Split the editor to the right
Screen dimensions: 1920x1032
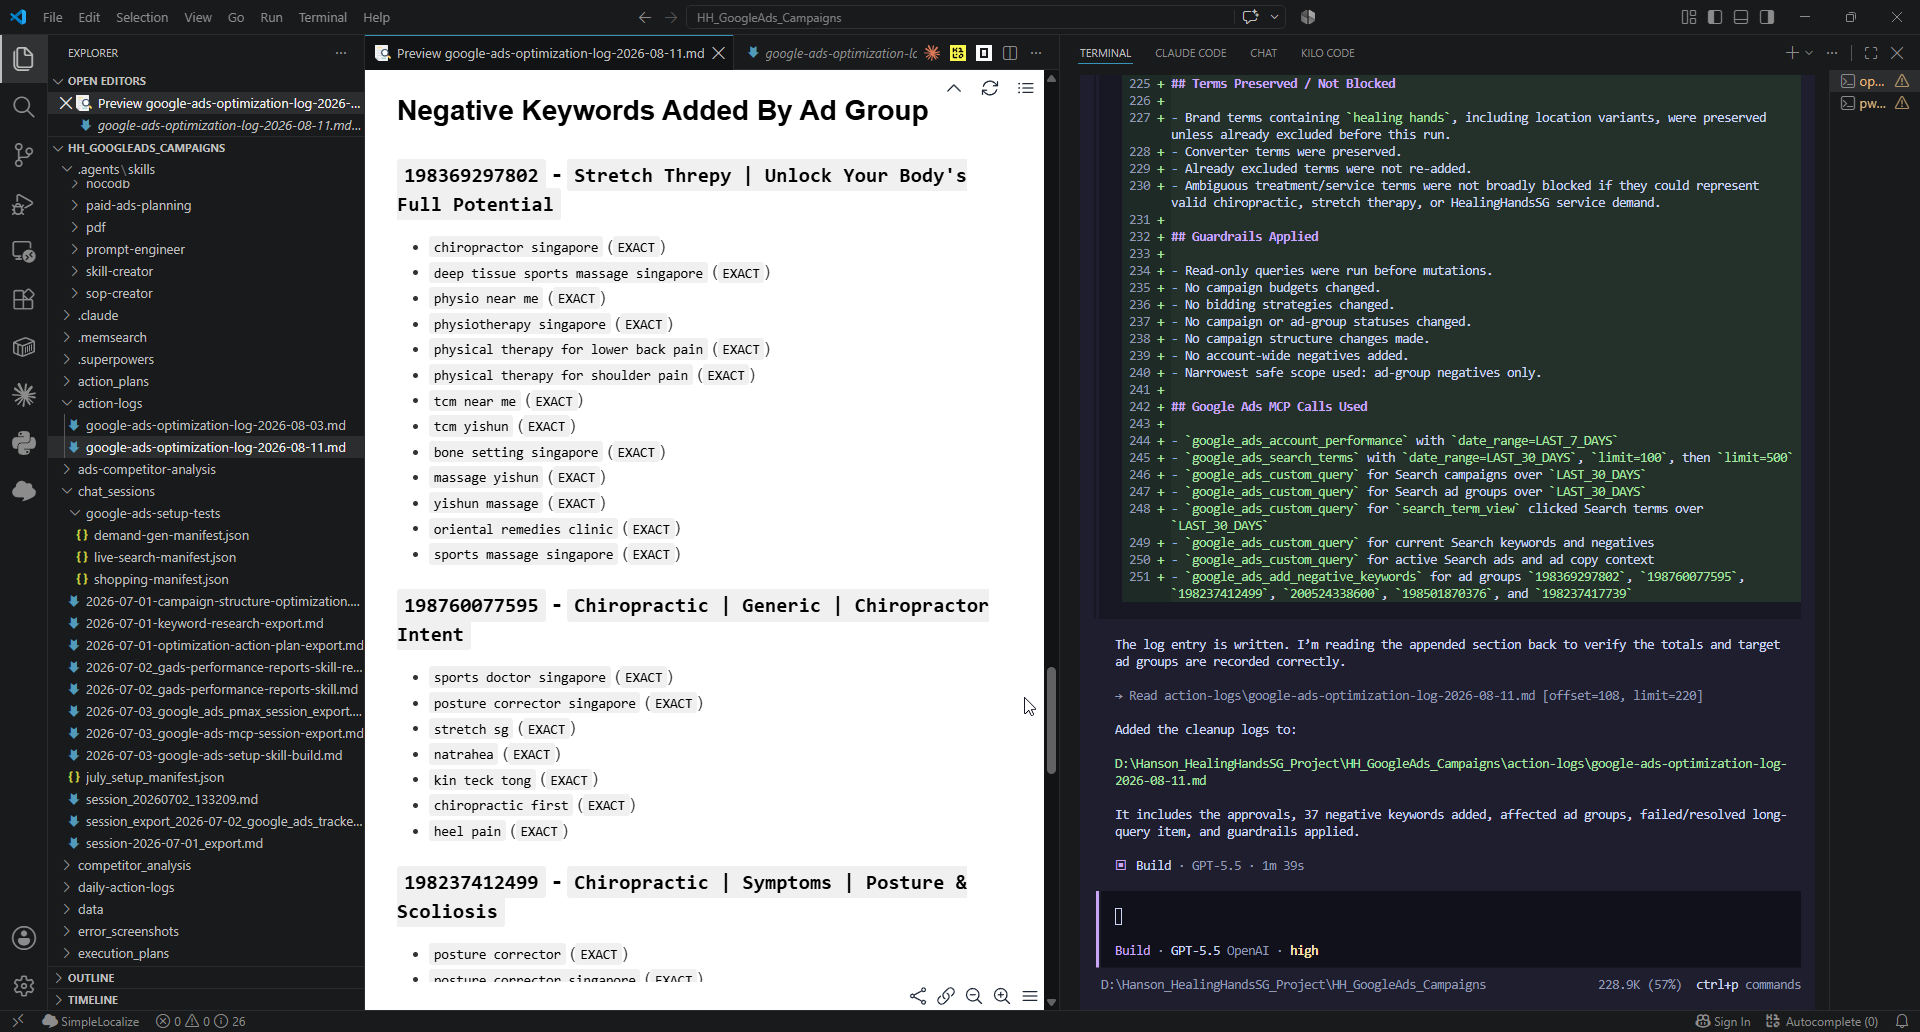(x=1010, y=53)
